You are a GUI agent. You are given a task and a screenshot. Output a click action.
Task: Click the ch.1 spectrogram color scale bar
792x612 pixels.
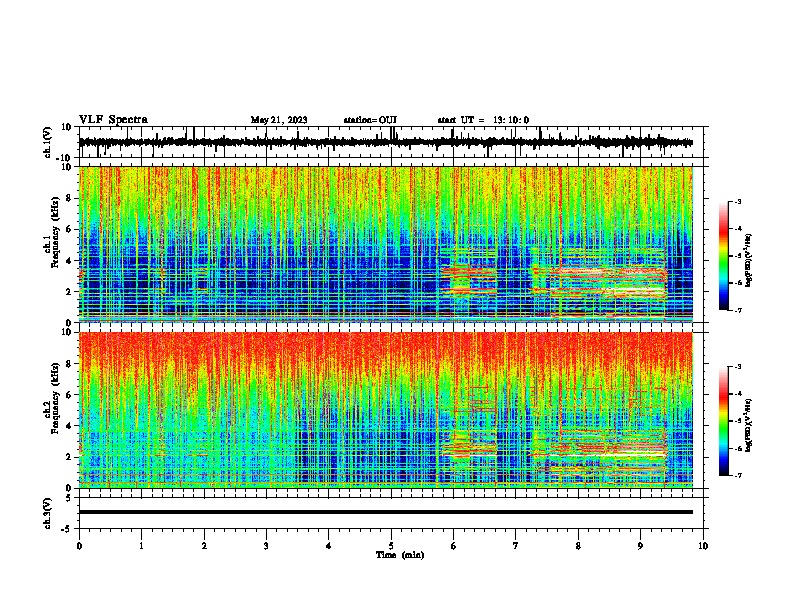[724, 256]
